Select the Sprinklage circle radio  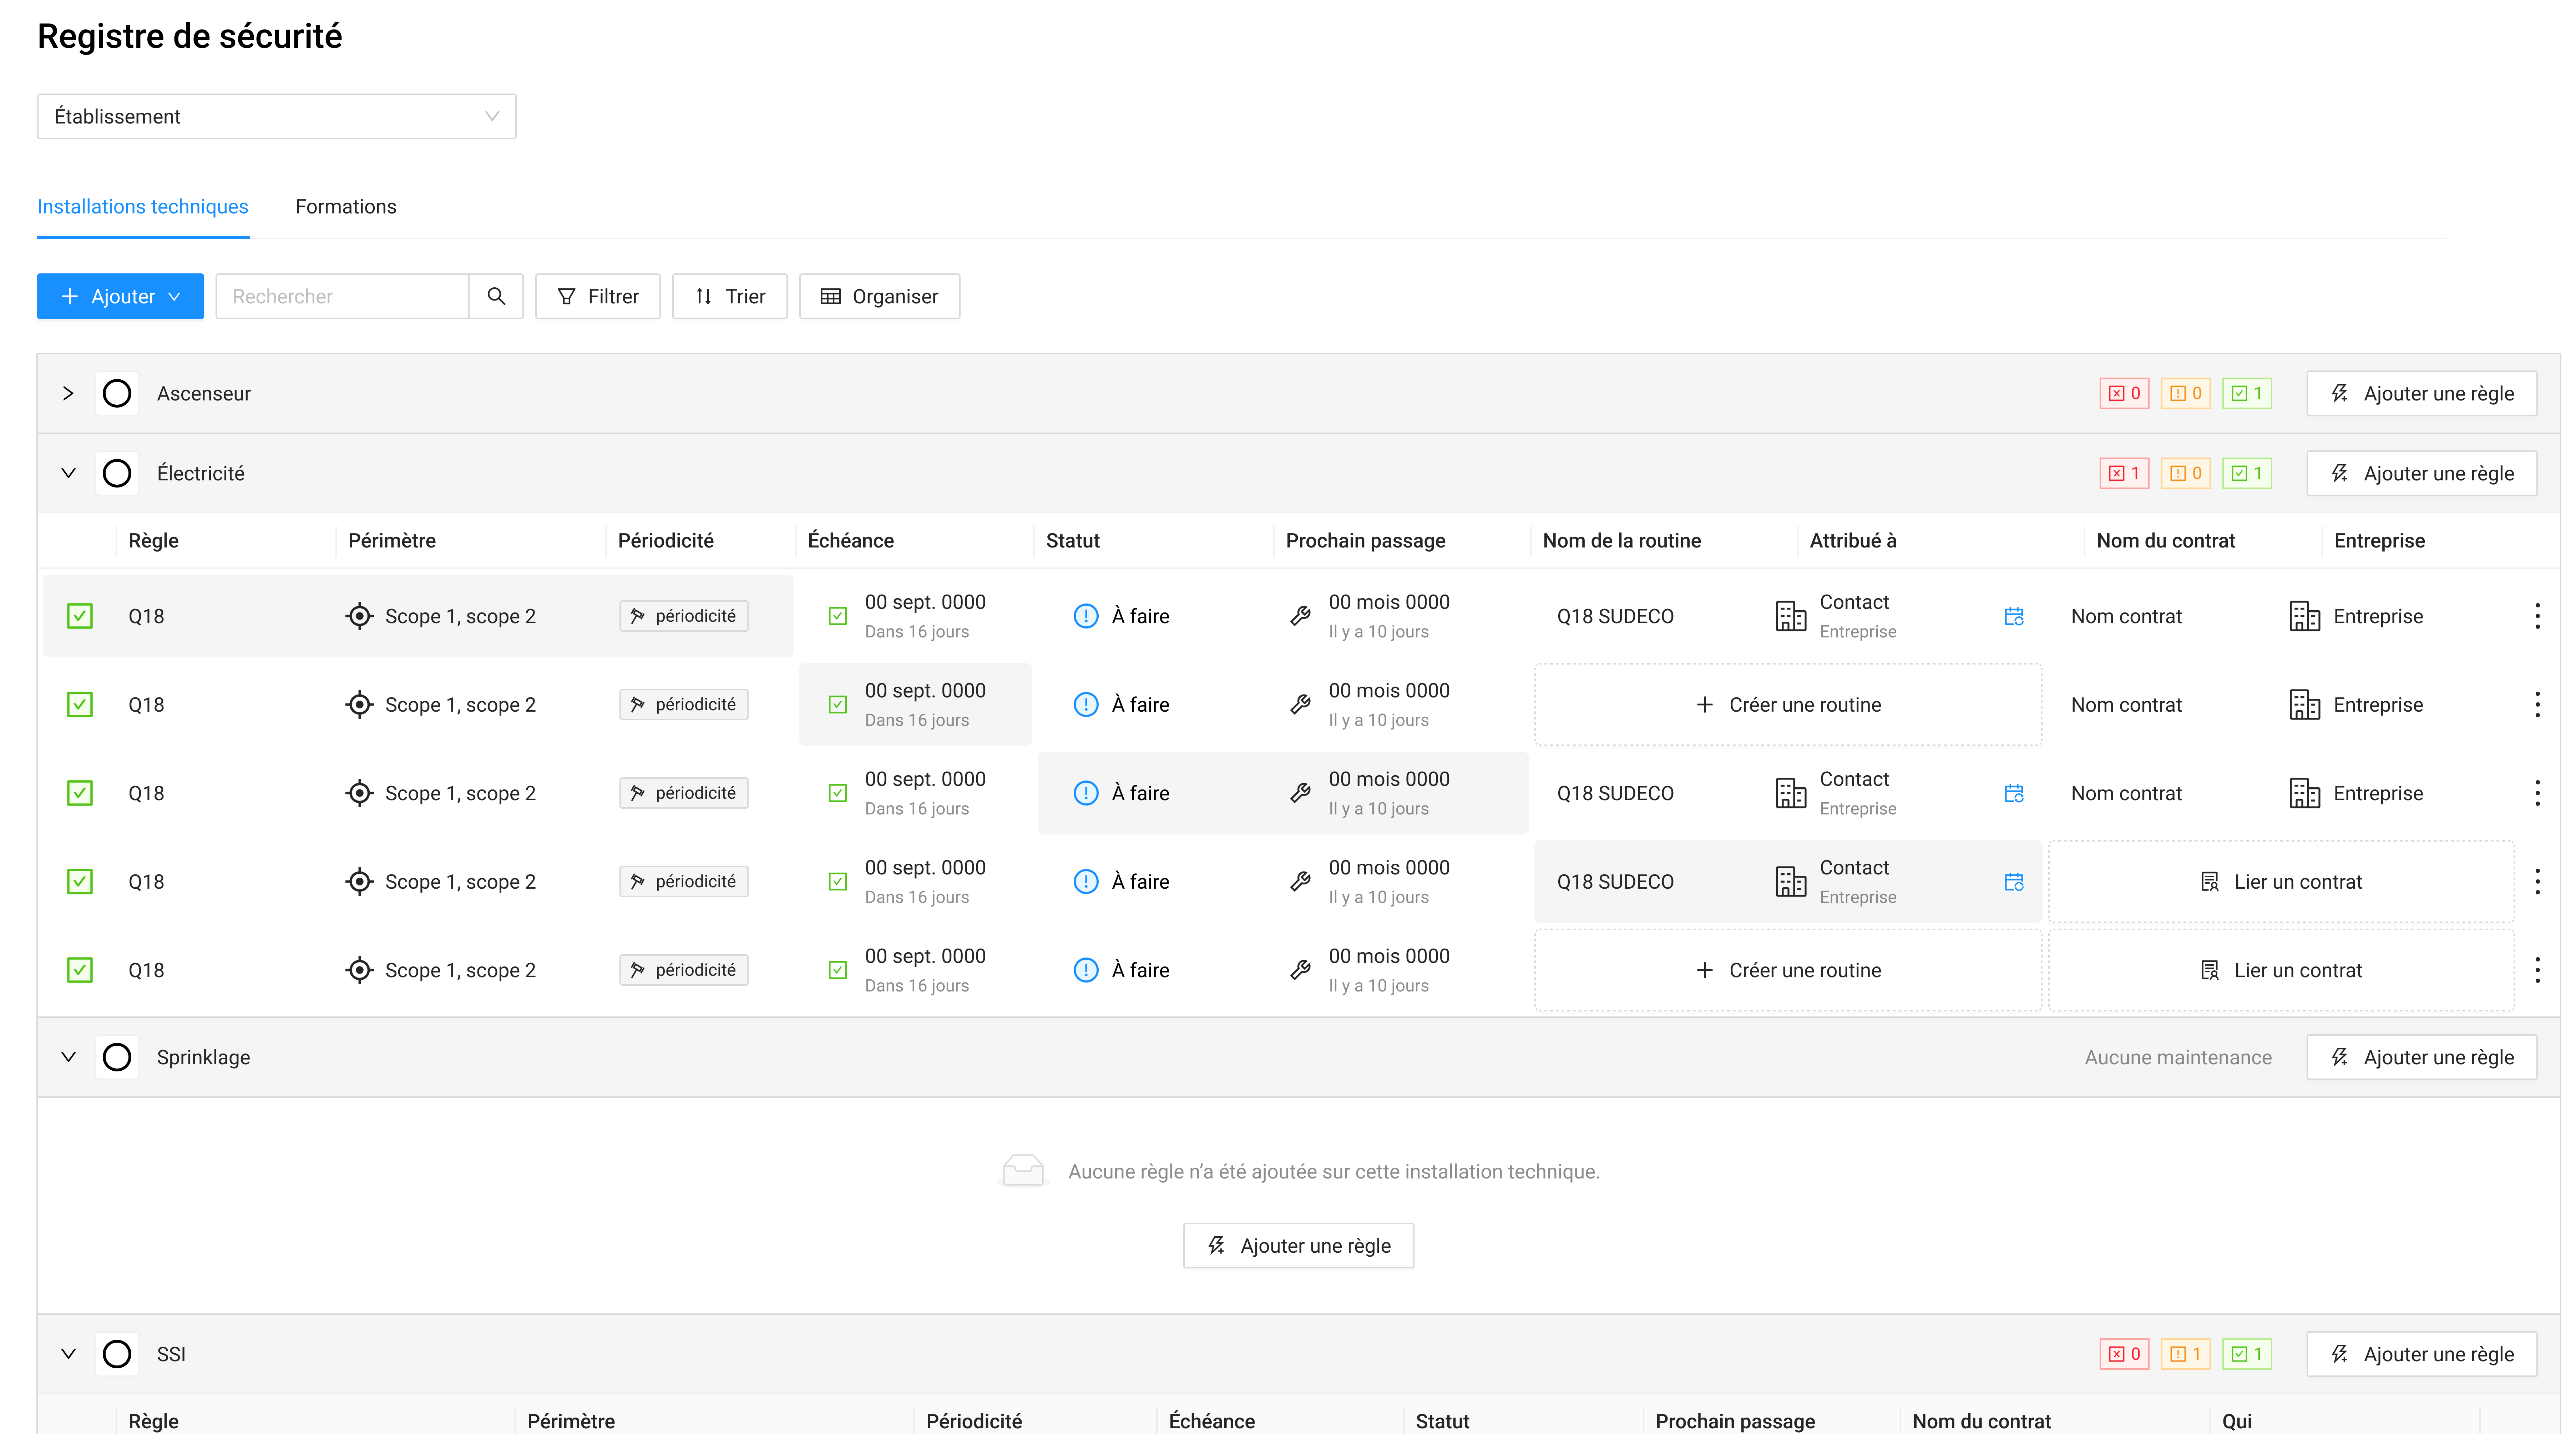pyautogui.click(x=117, y=1057)
